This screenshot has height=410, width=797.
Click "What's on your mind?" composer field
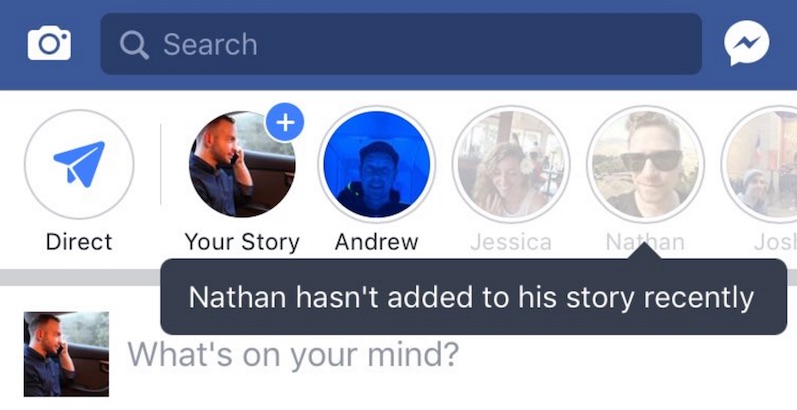click(293, 354)
